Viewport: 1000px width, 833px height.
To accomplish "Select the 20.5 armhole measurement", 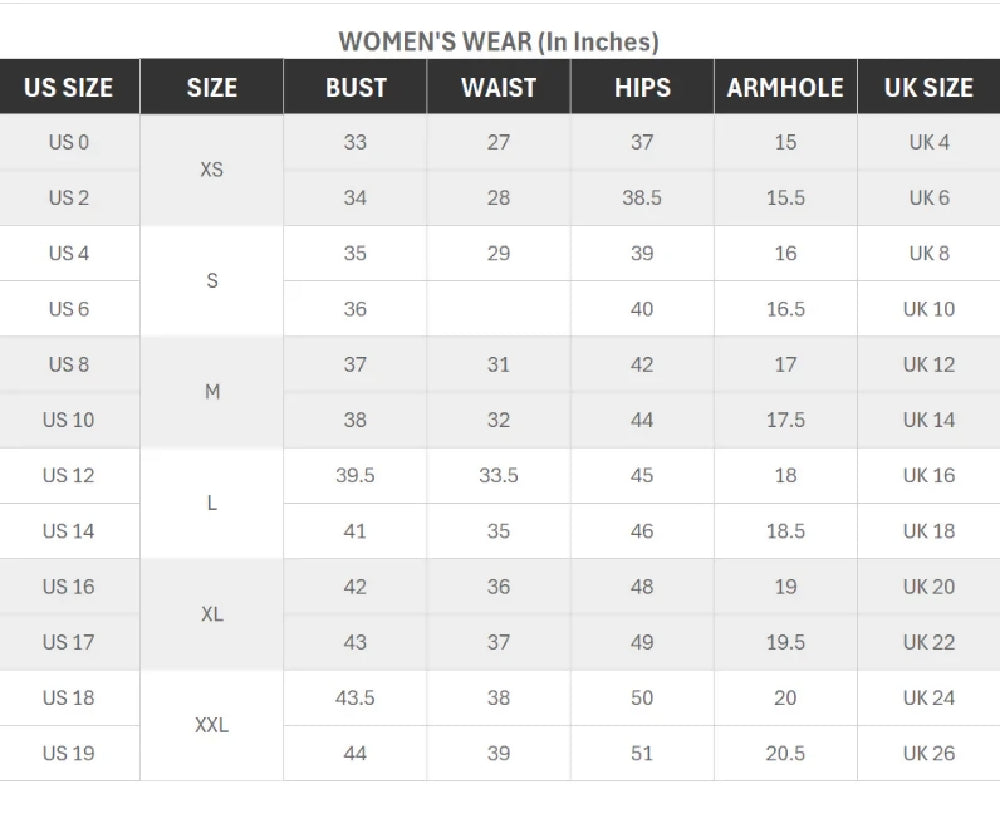I will 785,753.
